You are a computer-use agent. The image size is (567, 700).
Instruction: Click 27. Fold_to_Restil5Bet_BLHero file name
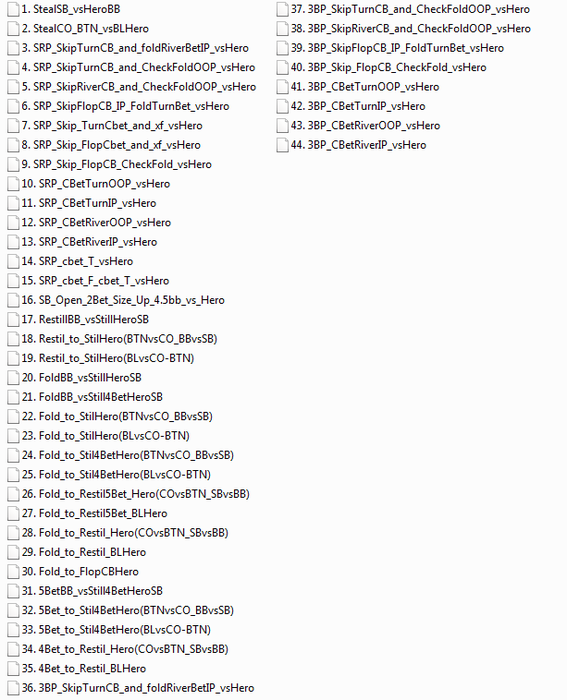tap(94, 513)
